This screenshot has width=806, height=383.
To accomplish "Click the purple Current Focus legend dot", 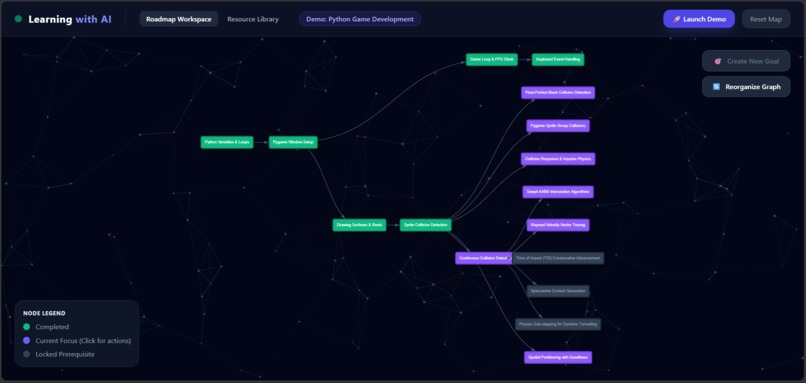I will [x=26, y=341].
